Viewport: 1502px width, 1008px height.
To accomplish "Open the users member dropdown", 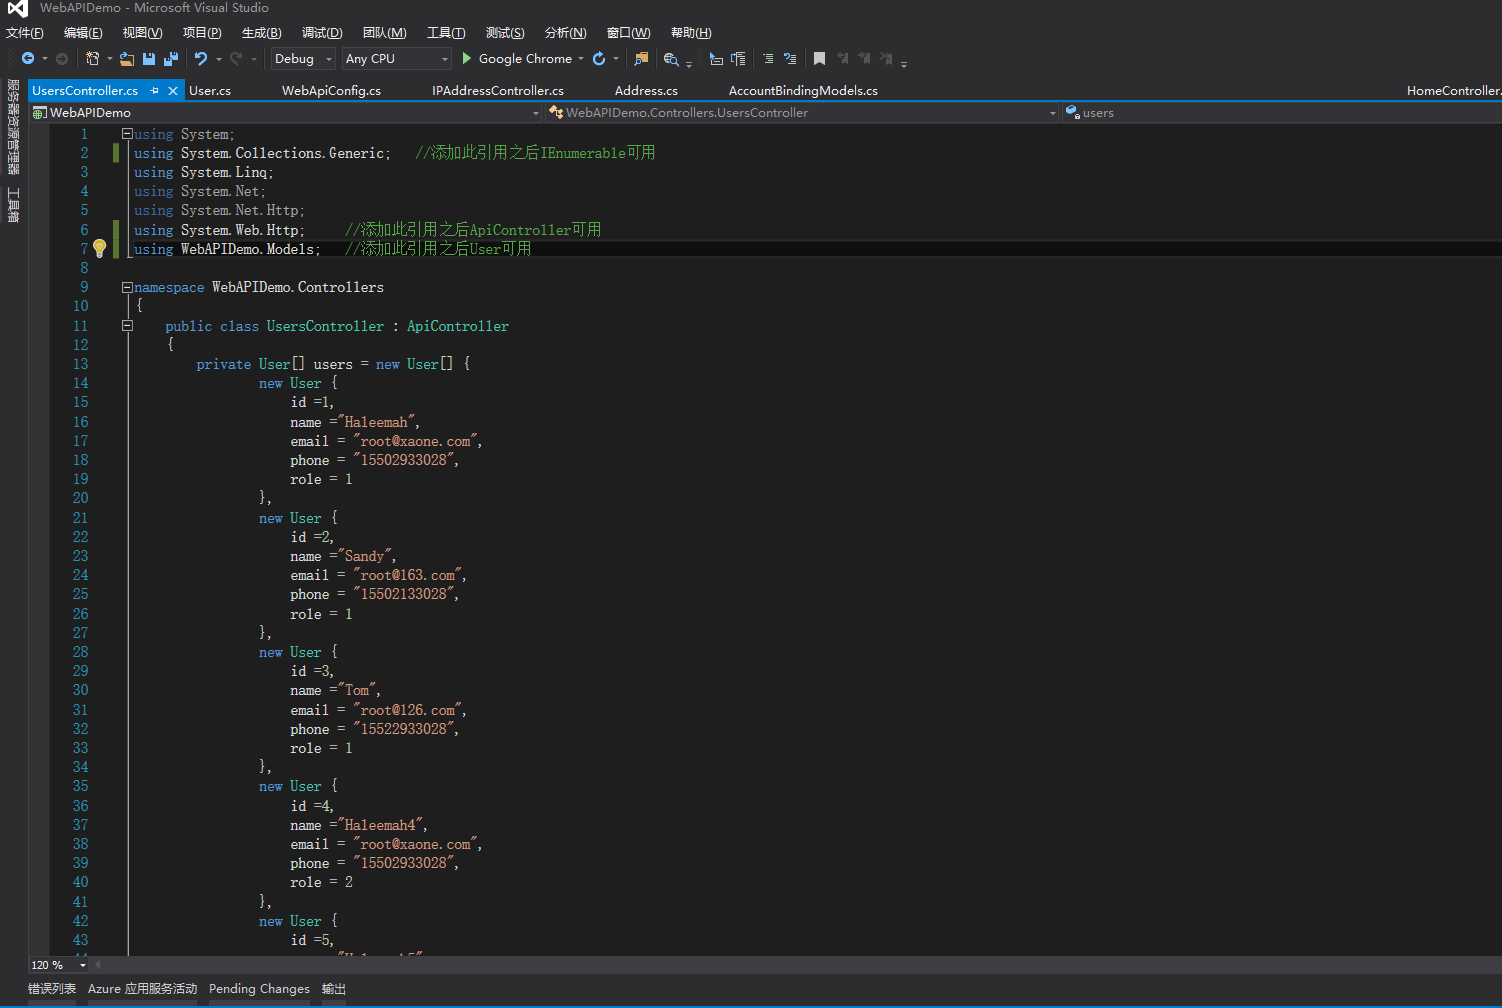I will [1282, 113].
